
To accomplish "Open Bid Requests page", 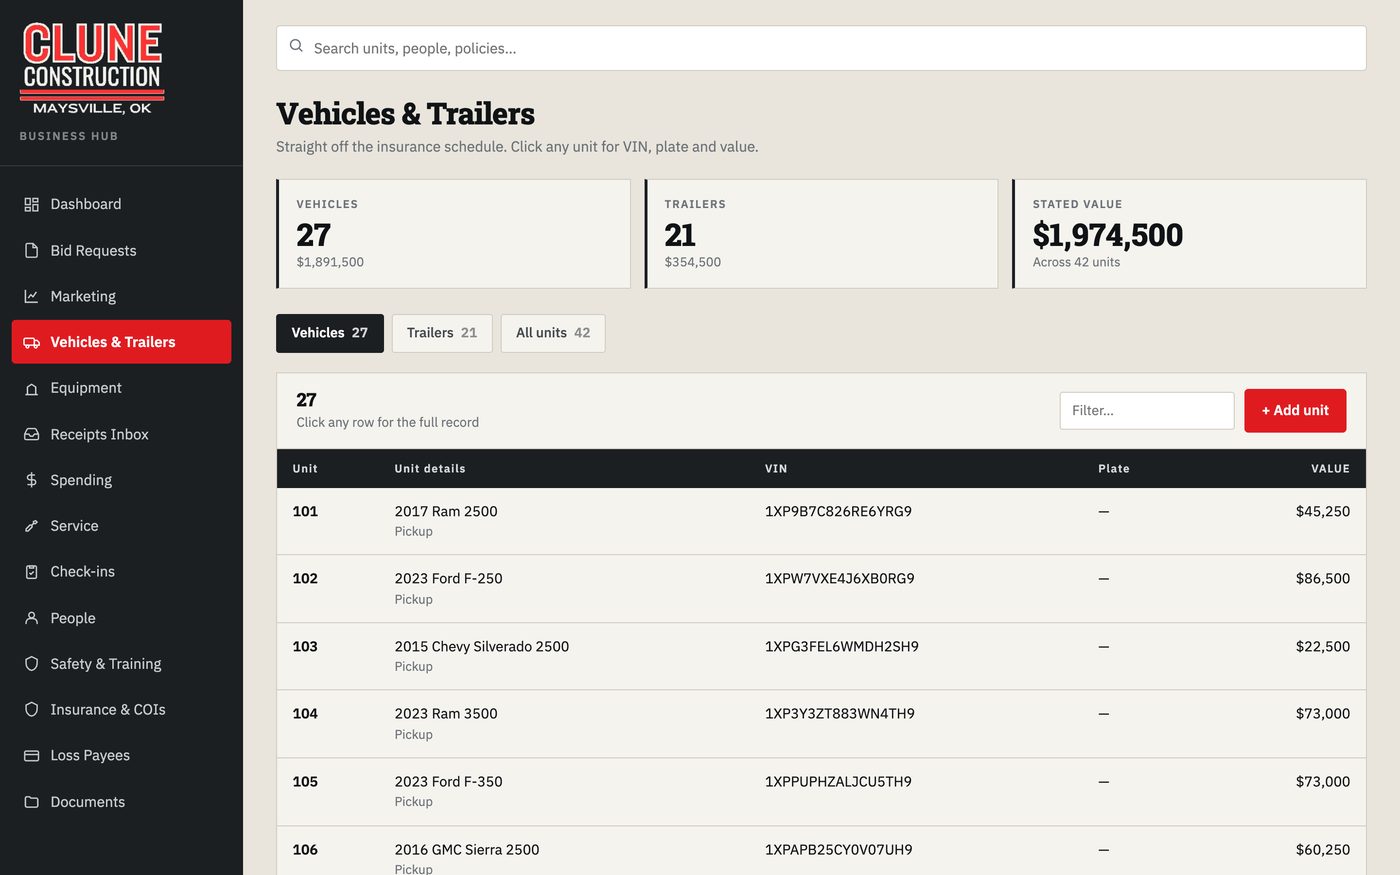I will [121, 250].
